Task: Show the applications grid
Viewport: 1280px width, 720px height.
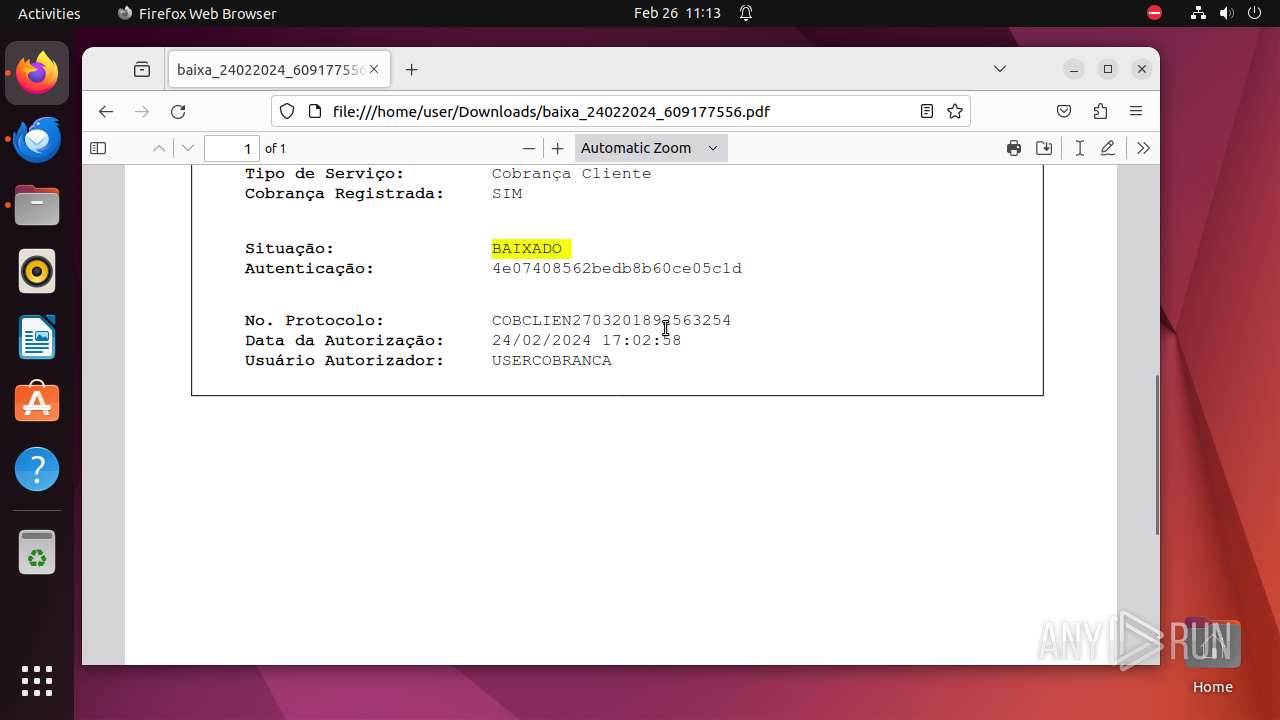Action: (37, 681)
